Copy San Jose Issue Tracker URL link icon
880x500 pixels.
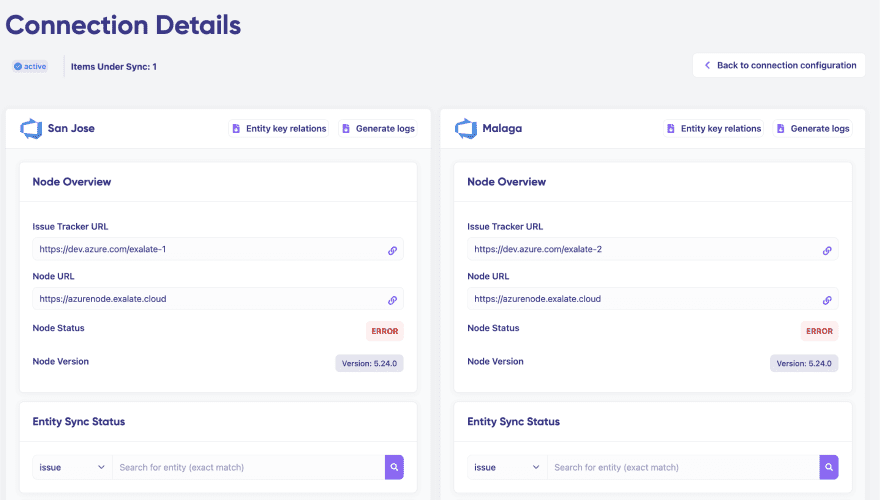click(392, 250)
